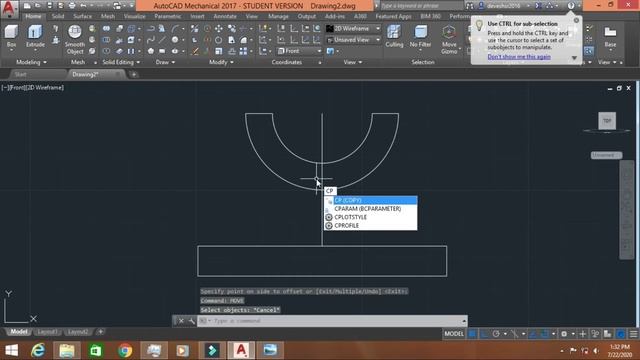The height and width of the screenshot is (360, 640).
Task: Switch to the Start document tab
Action: click(20, 74)
